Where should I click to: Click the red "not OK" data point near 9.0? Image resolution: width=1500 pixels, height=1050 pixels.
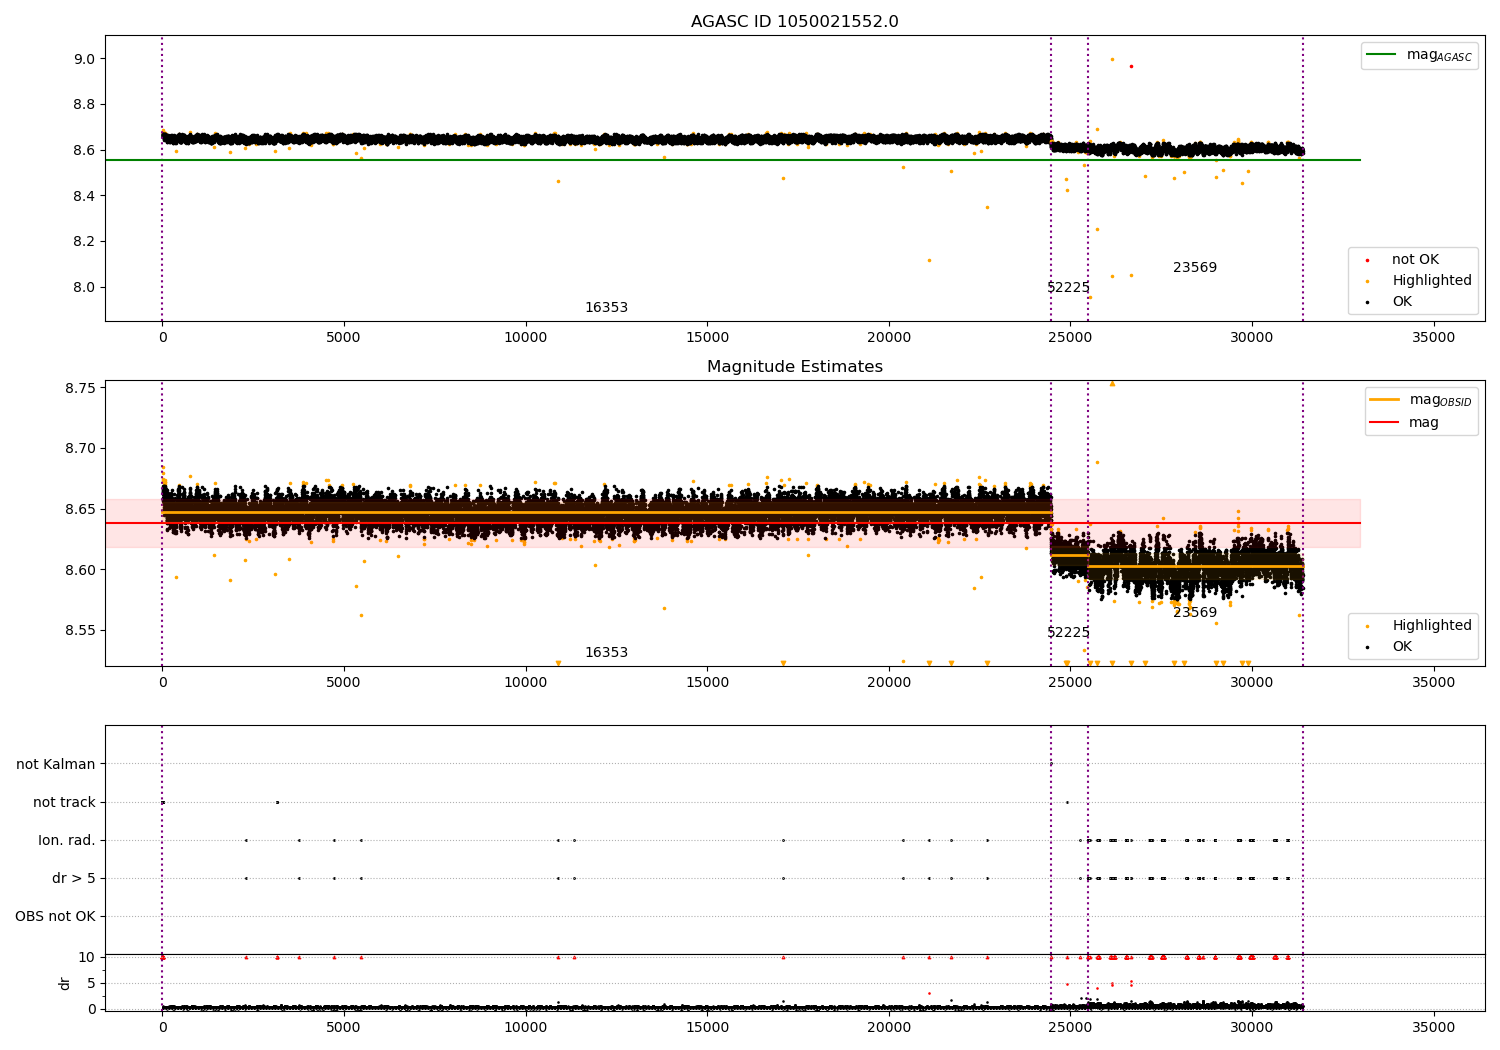coord(1131,66)
